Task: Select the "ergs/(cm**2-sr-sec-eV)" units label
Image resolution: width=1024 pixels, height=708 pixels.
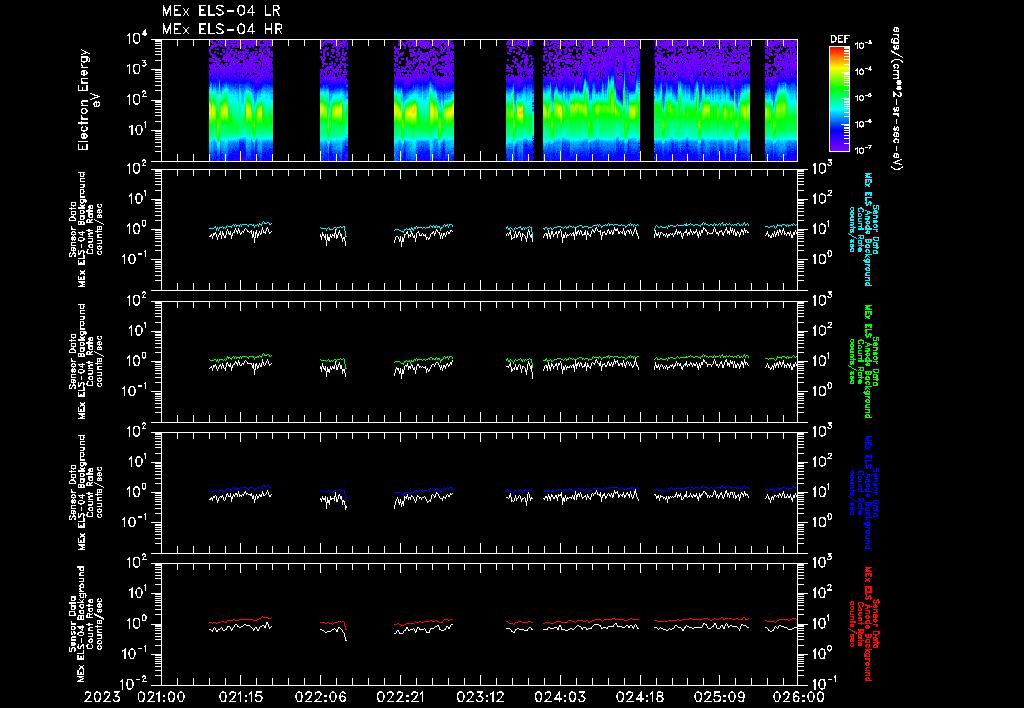Action: click(897, 99)
